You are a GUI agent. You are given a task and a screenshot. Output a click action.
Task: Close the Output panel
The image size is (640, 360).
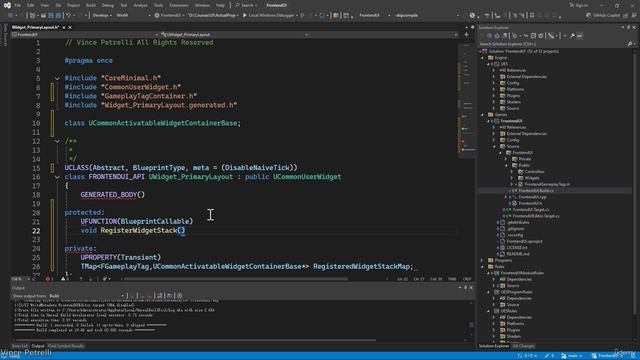click(x=471, y=288)
